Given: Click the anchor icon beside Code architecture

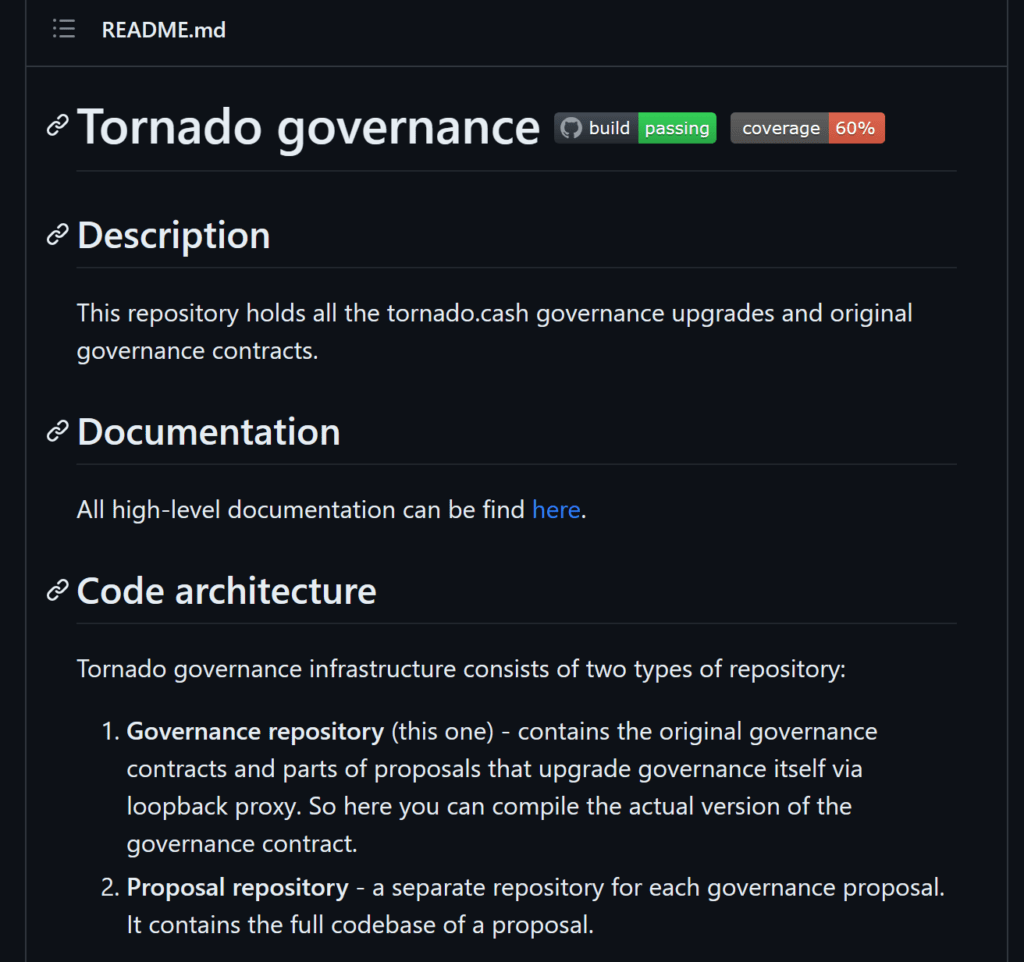Looking at the screenshot, I should coord(56,591).
